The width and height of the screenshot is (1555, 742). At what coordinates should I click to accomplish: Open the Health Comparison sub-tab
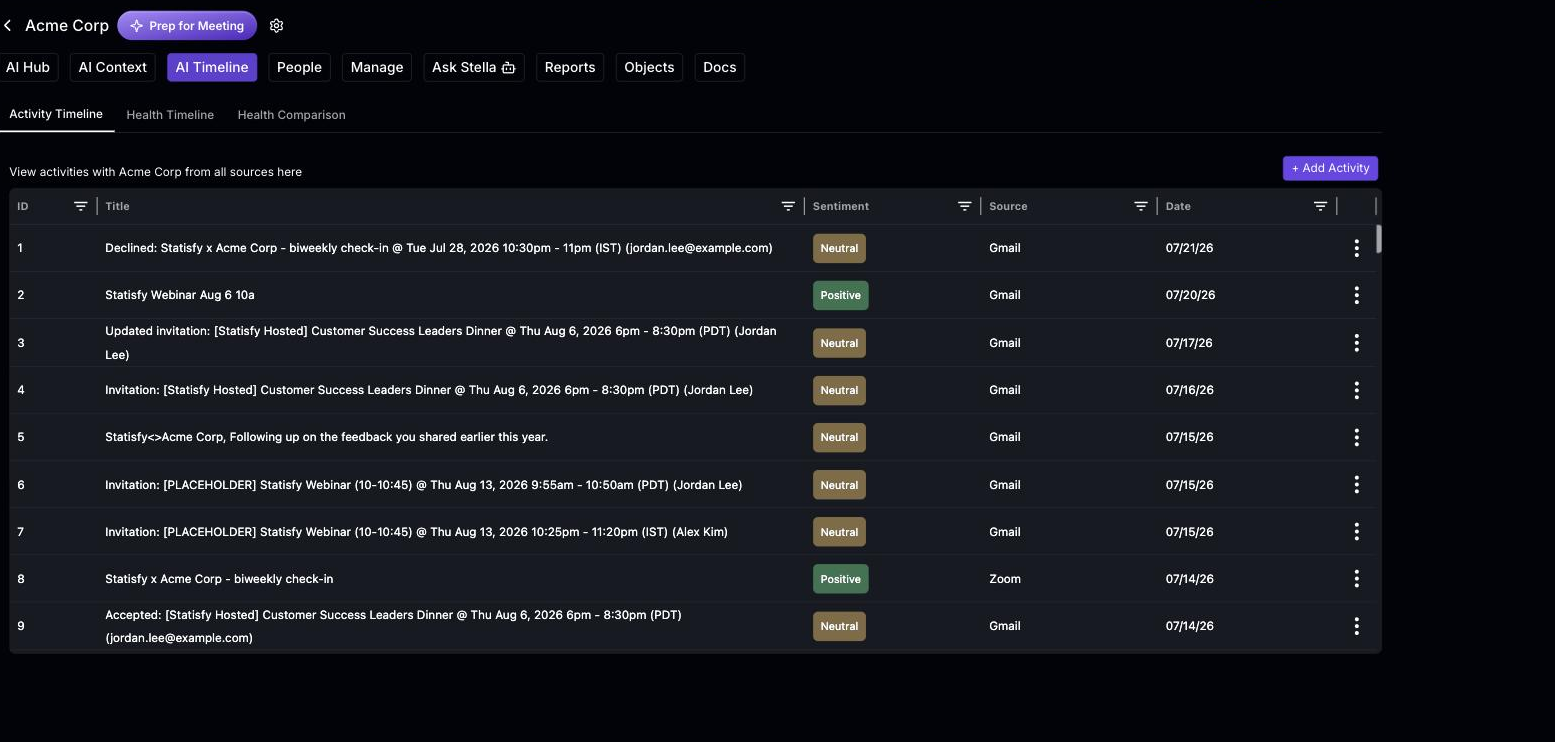pyautogui.click(x=292, y=115)
